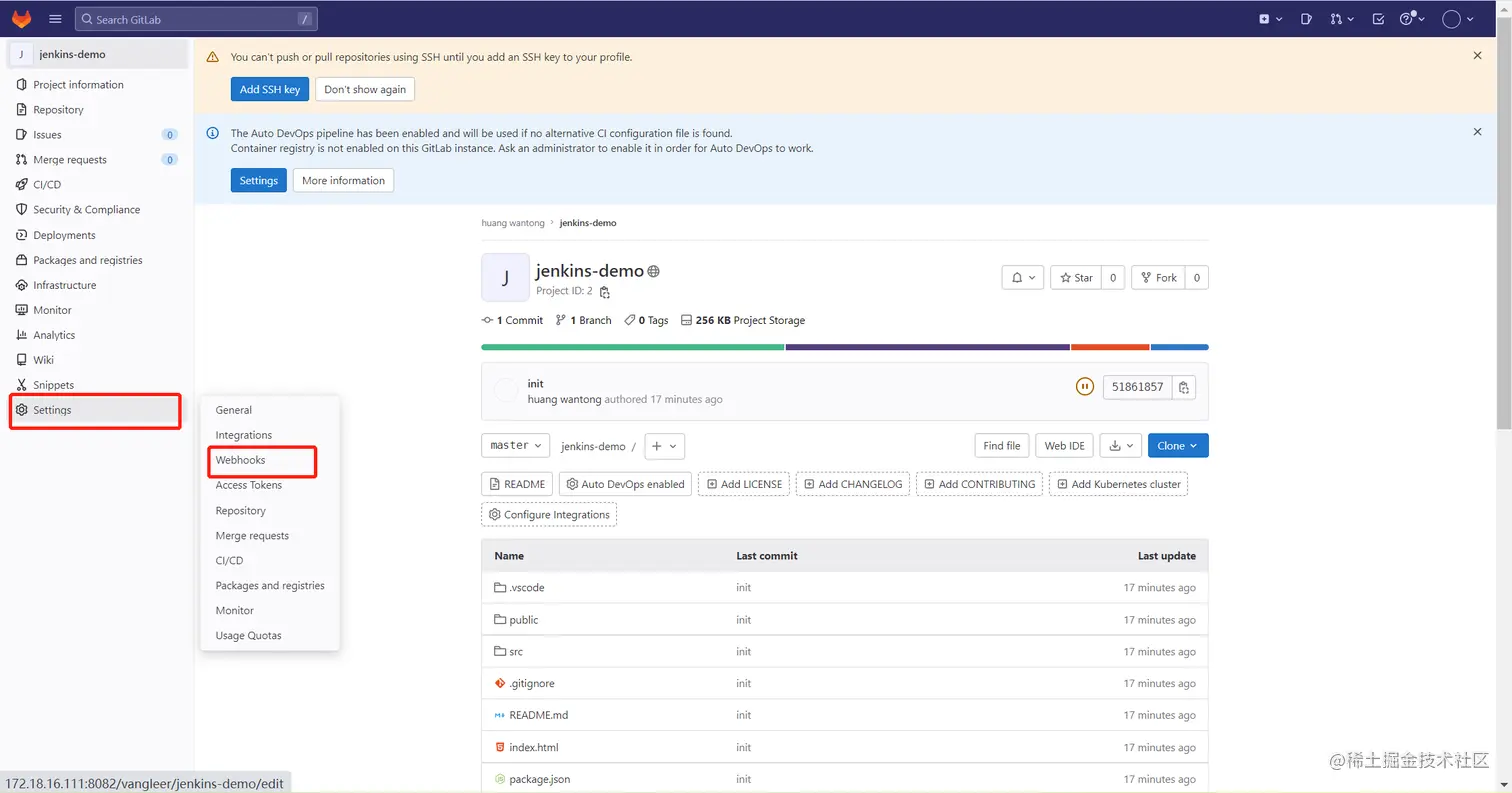Open the public folder
This screenshot has width=1512, height=793.
pos(523,620)
